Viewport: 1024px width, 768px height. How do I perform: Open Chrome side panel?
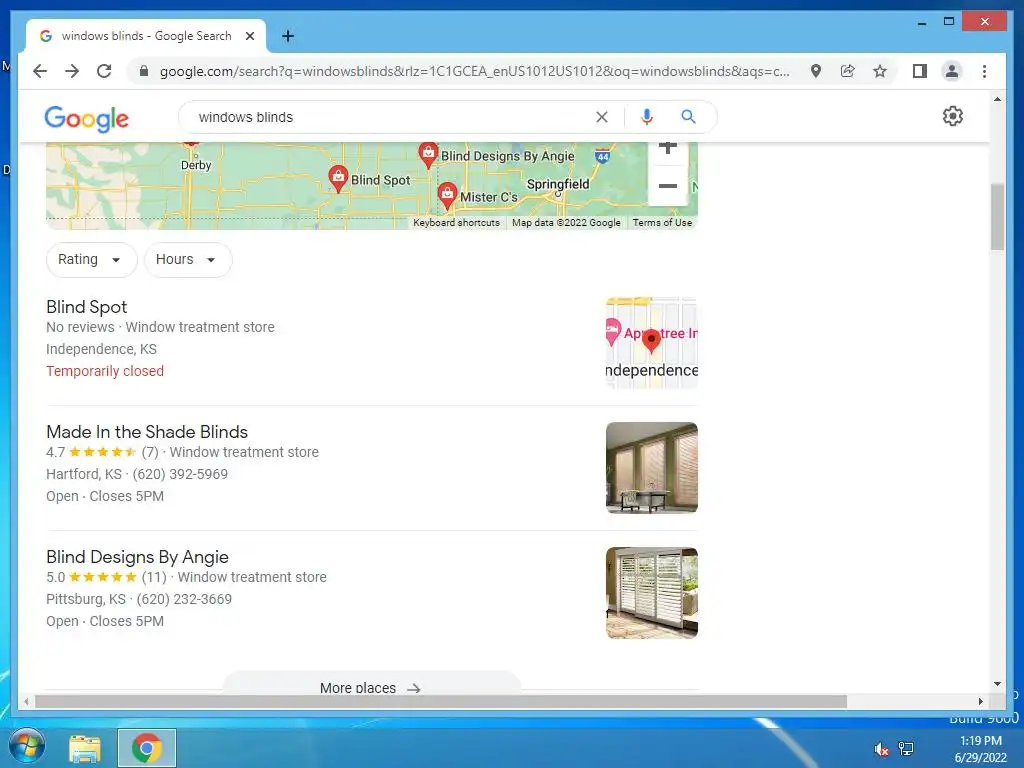920,71
